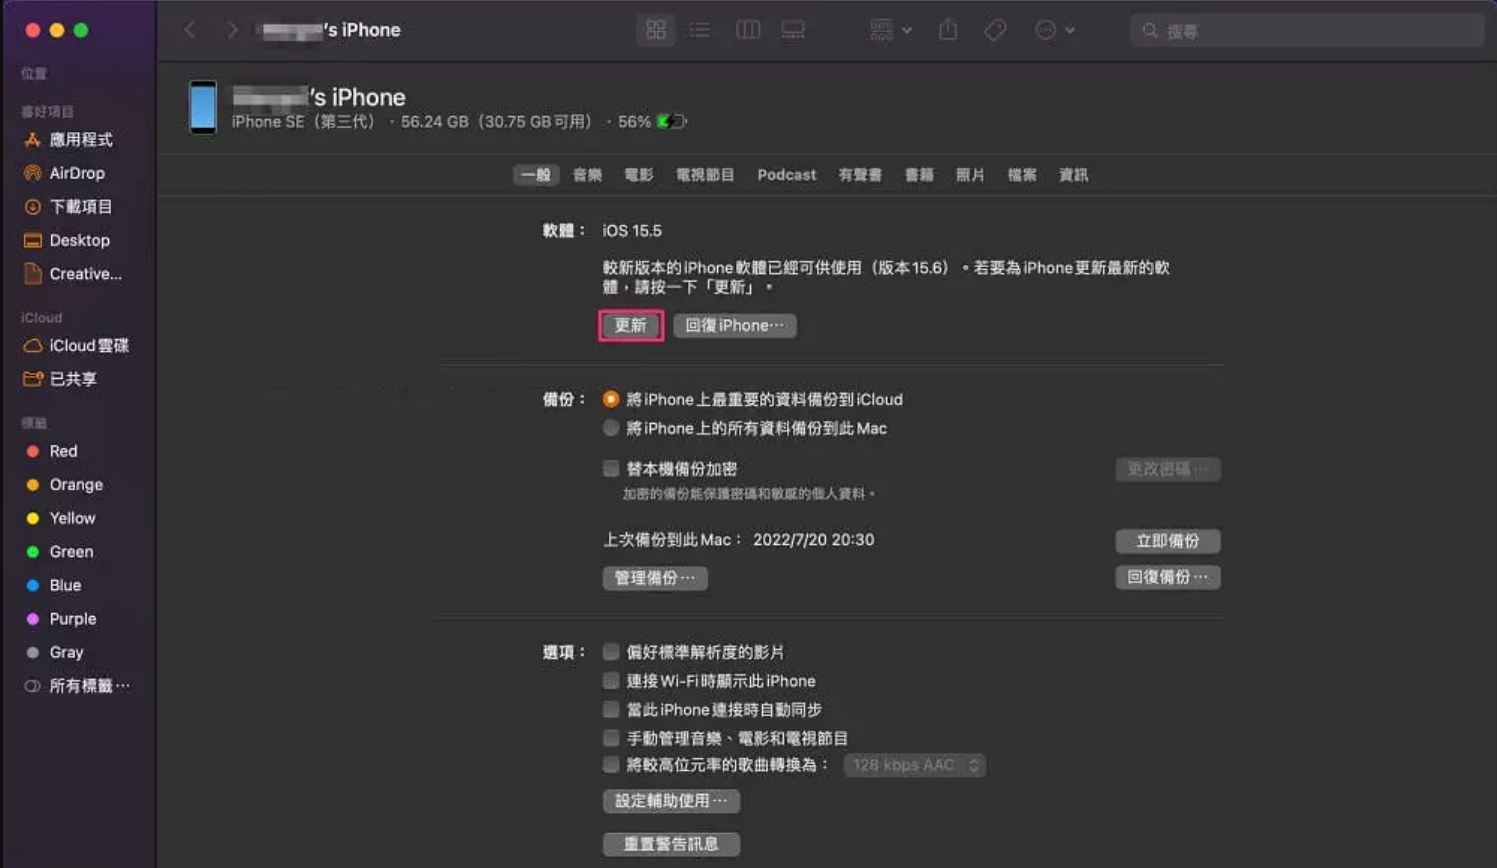The width and height of the screenshot is (1497, 868).
Task: Go back with the back arrow
Action: [x=190, y=30]
